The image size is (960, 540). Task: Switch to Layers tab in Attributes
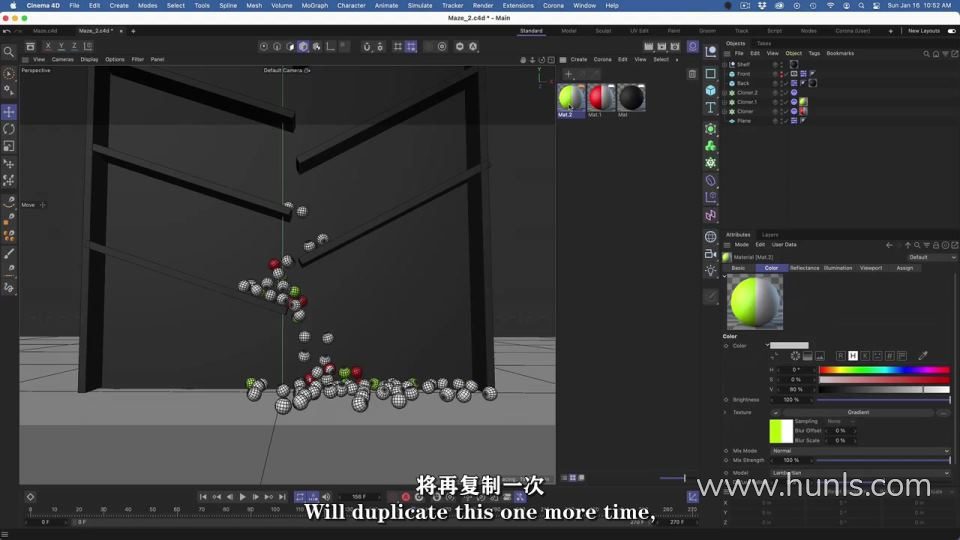(770, 235)
